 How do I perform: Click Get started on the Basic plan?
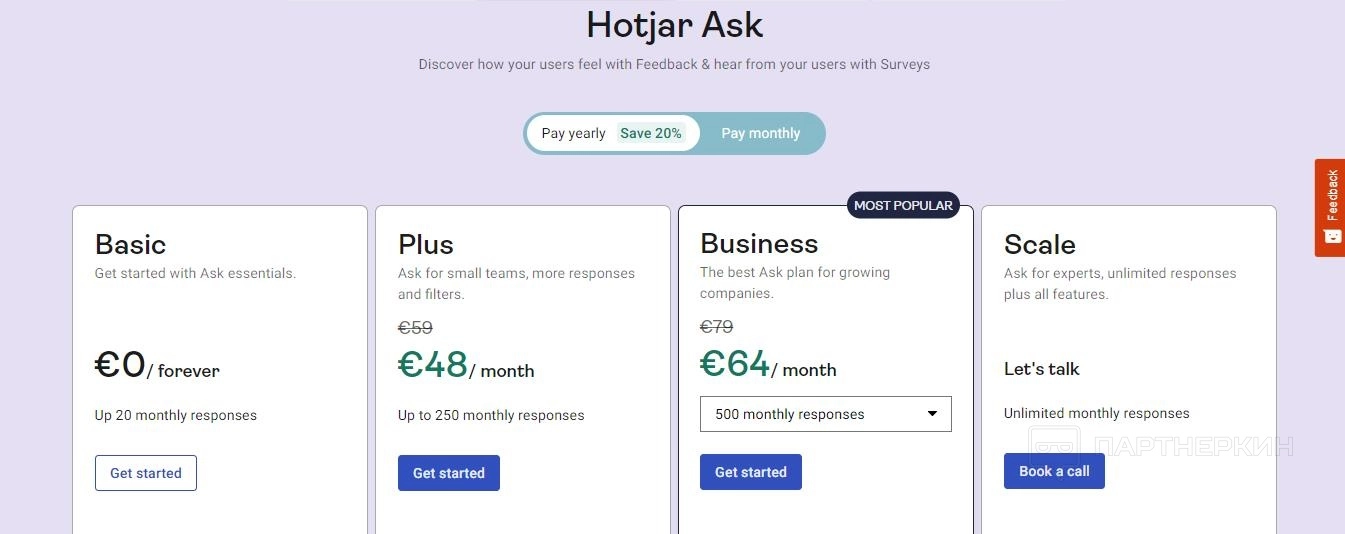click(146, 473)
